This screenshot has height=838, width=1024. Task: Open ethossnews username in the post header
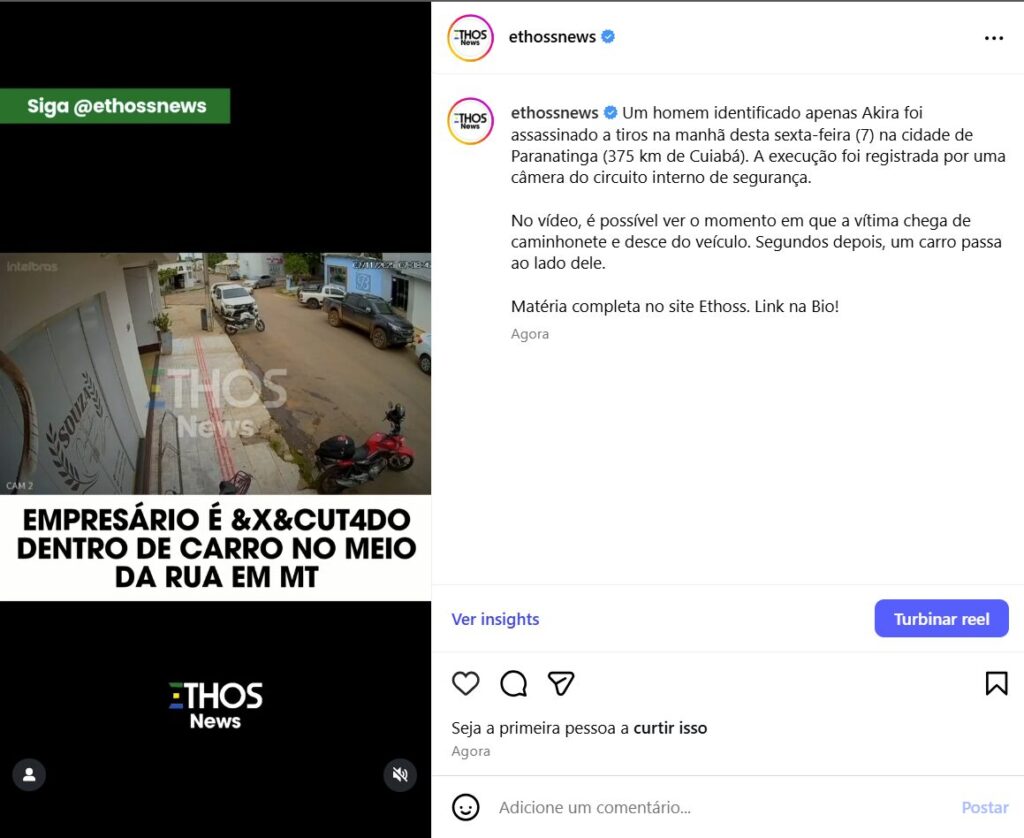click(552, 37)
